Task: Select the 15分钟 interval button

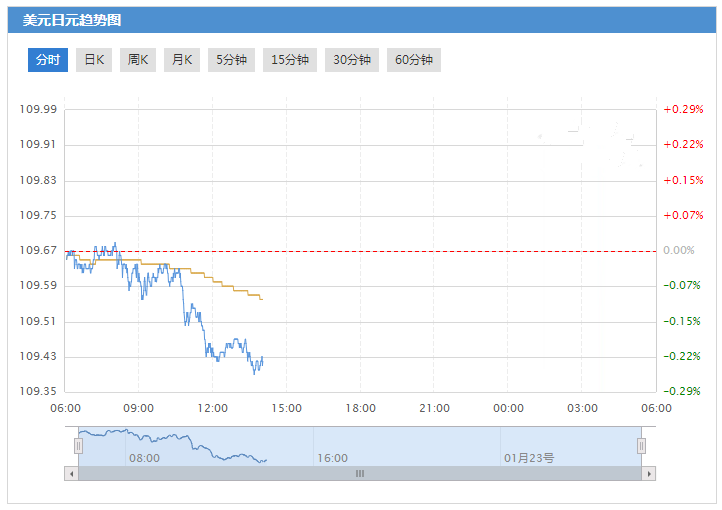Action: click(x=290, y=60)
